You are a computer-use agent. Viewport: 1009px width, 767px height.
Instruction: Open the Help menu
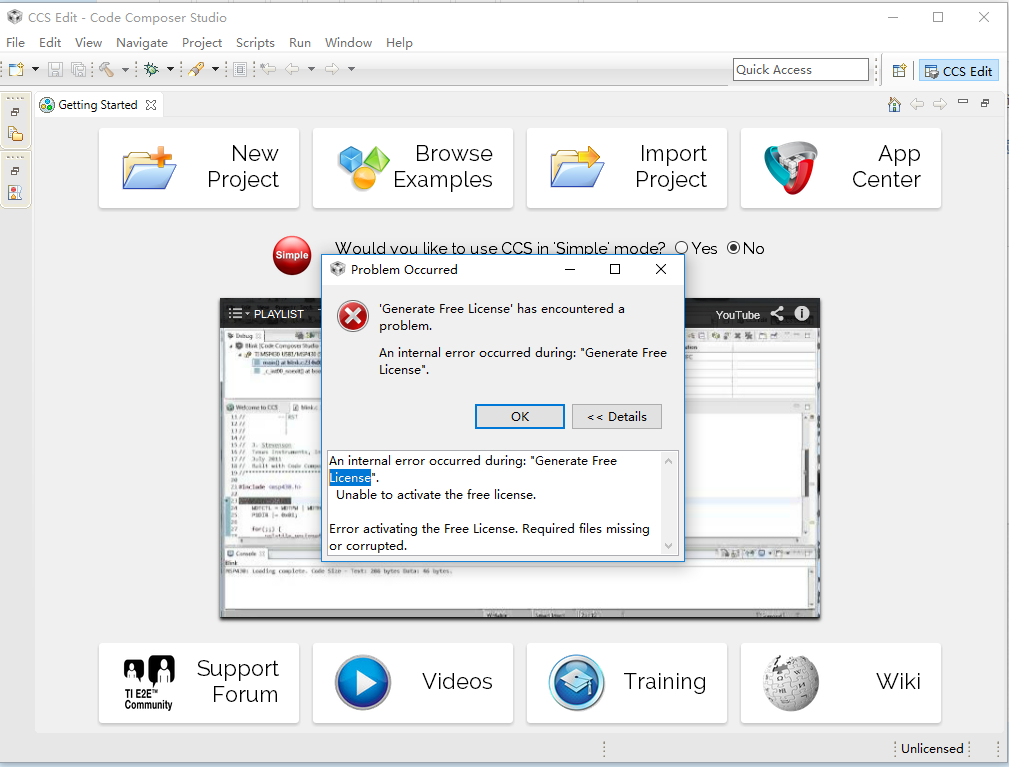399,42
